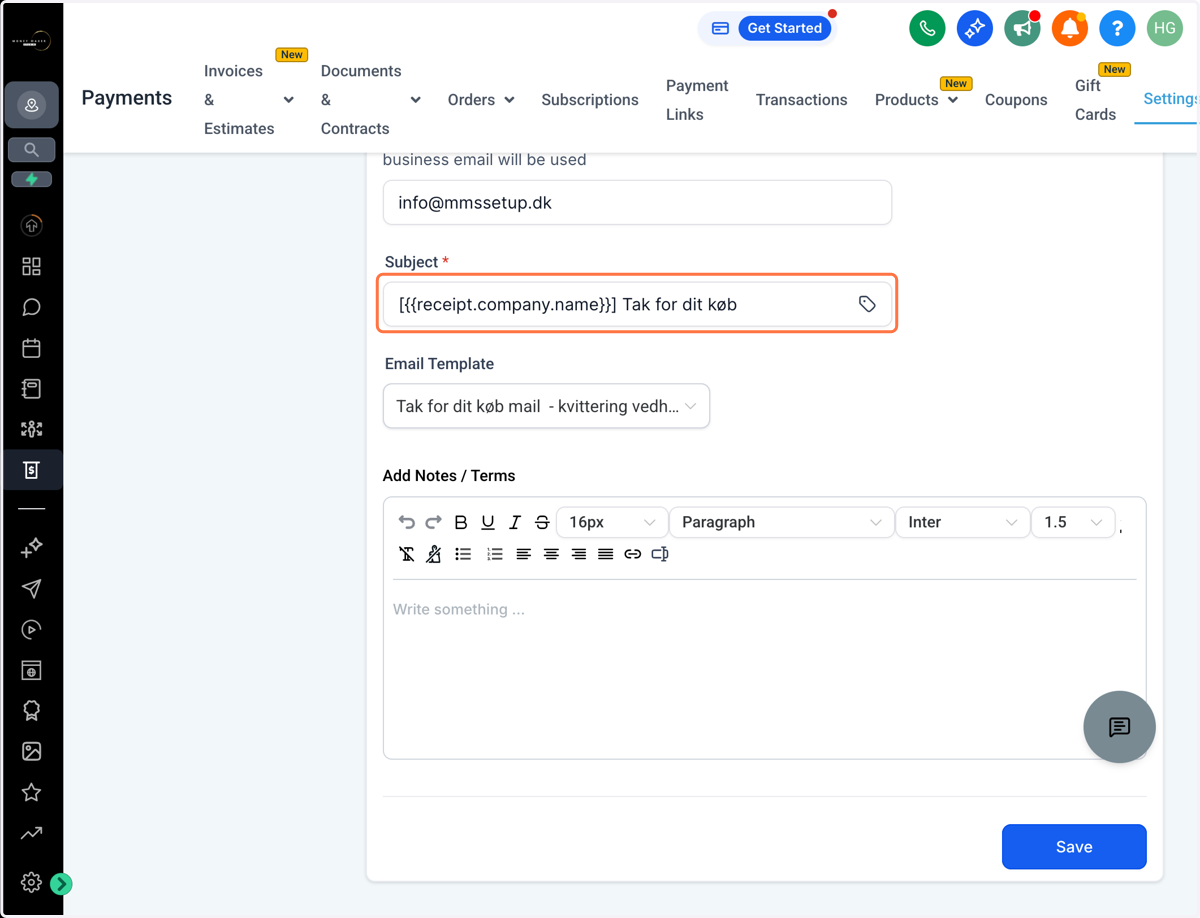1200x918 pixels.
Task: Click the megaphone announcements icon
Action: tap(1022, 28)
